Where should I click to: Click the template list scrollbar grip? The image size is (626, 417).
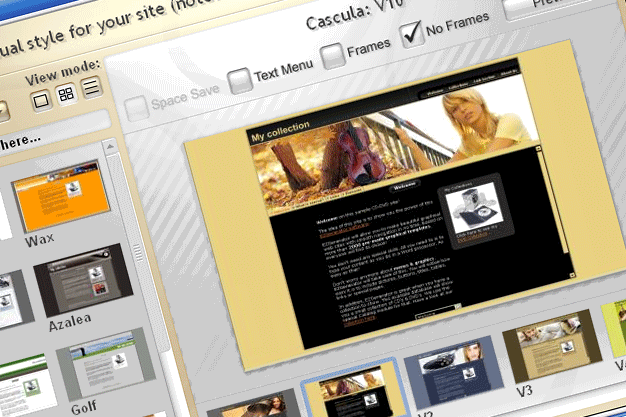pyautogui.click(x=138, y=252)
